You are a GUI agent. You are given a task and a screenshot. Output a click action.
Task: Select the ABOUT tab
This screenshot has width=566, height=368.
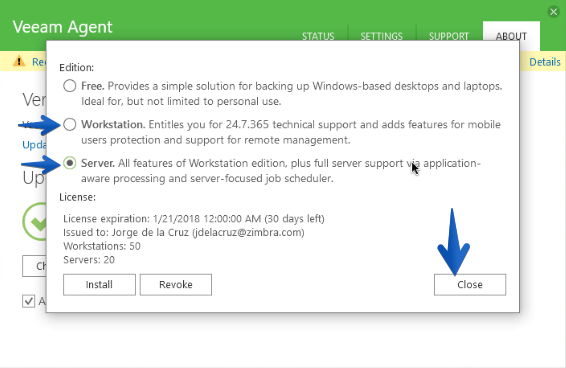click(511, 36)
